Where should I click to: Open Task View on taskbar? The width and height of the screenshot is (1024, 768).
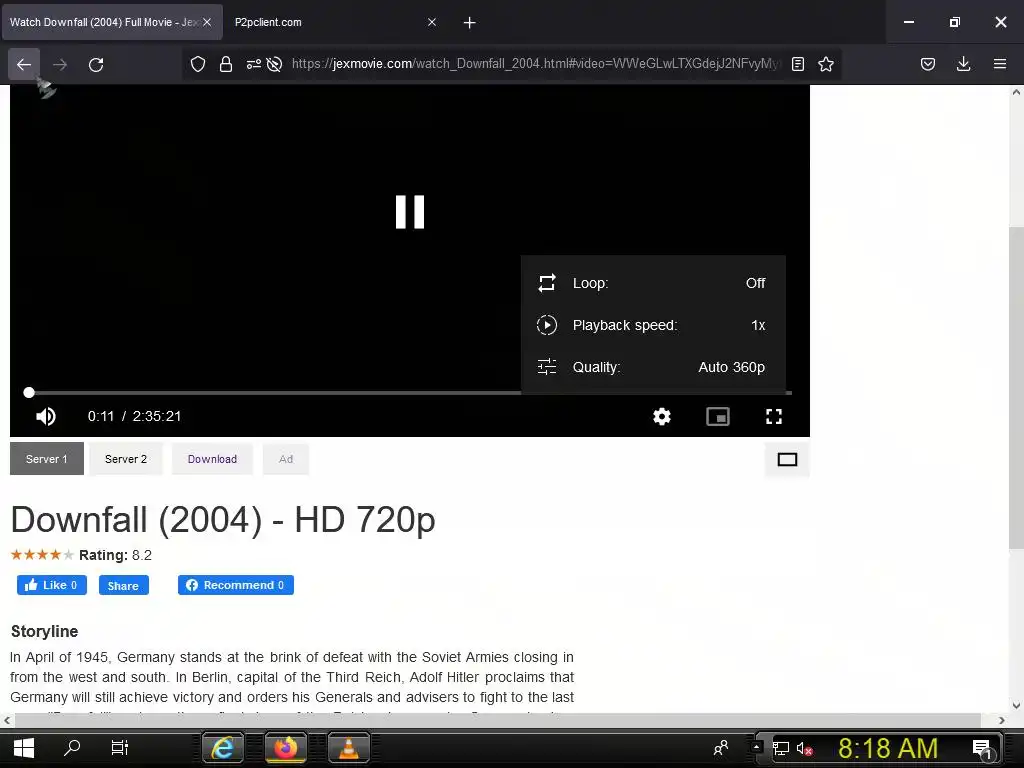tap(120, 748)
